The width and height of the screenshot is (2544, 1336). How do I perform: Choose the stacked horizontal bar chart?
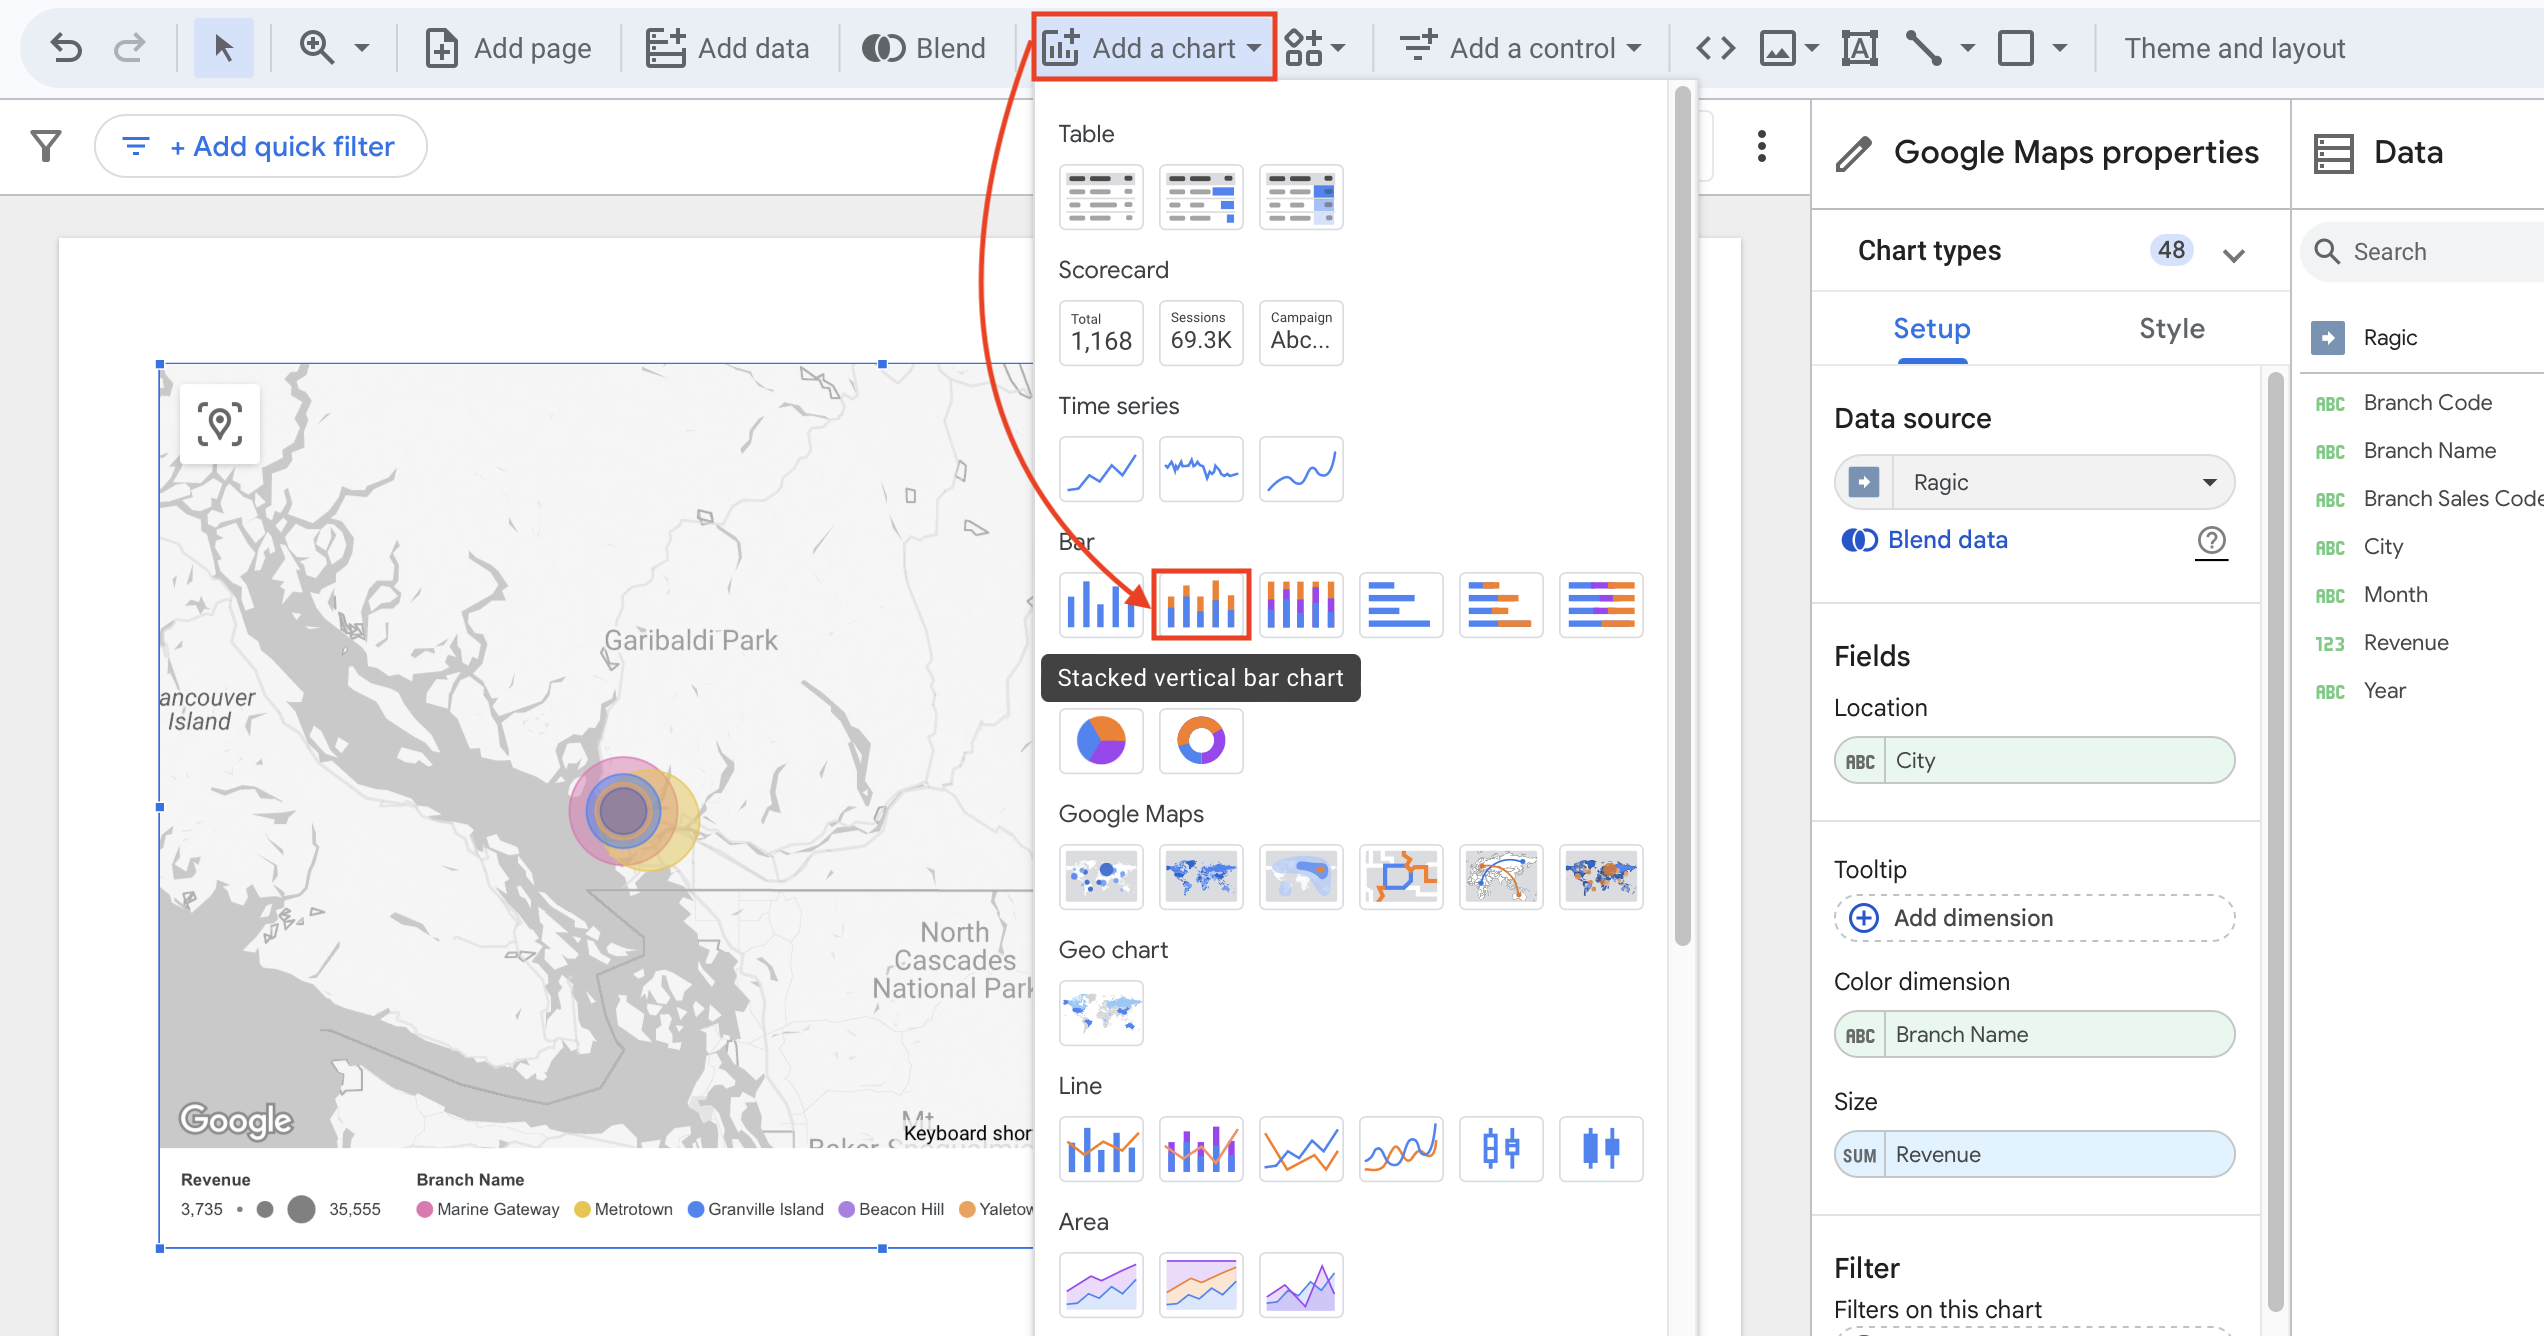[x=1501, y=605]
